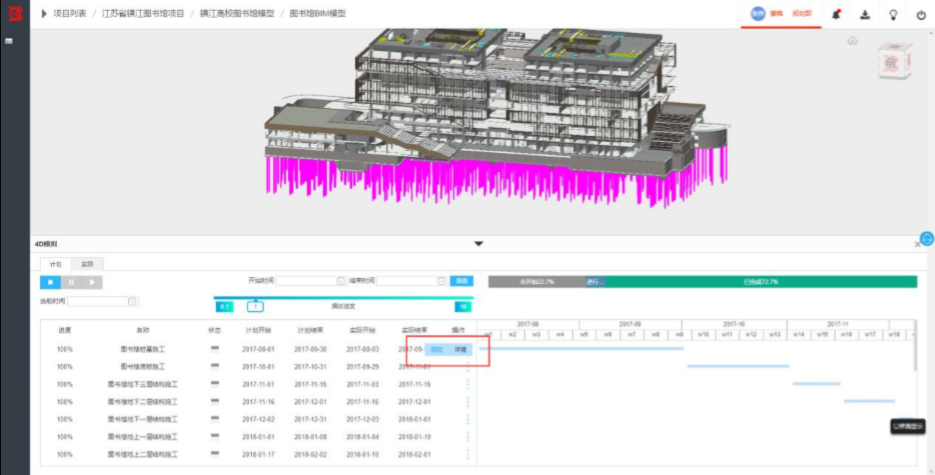Open the more menu for row starting 2017-11-16

click(468, 402)
